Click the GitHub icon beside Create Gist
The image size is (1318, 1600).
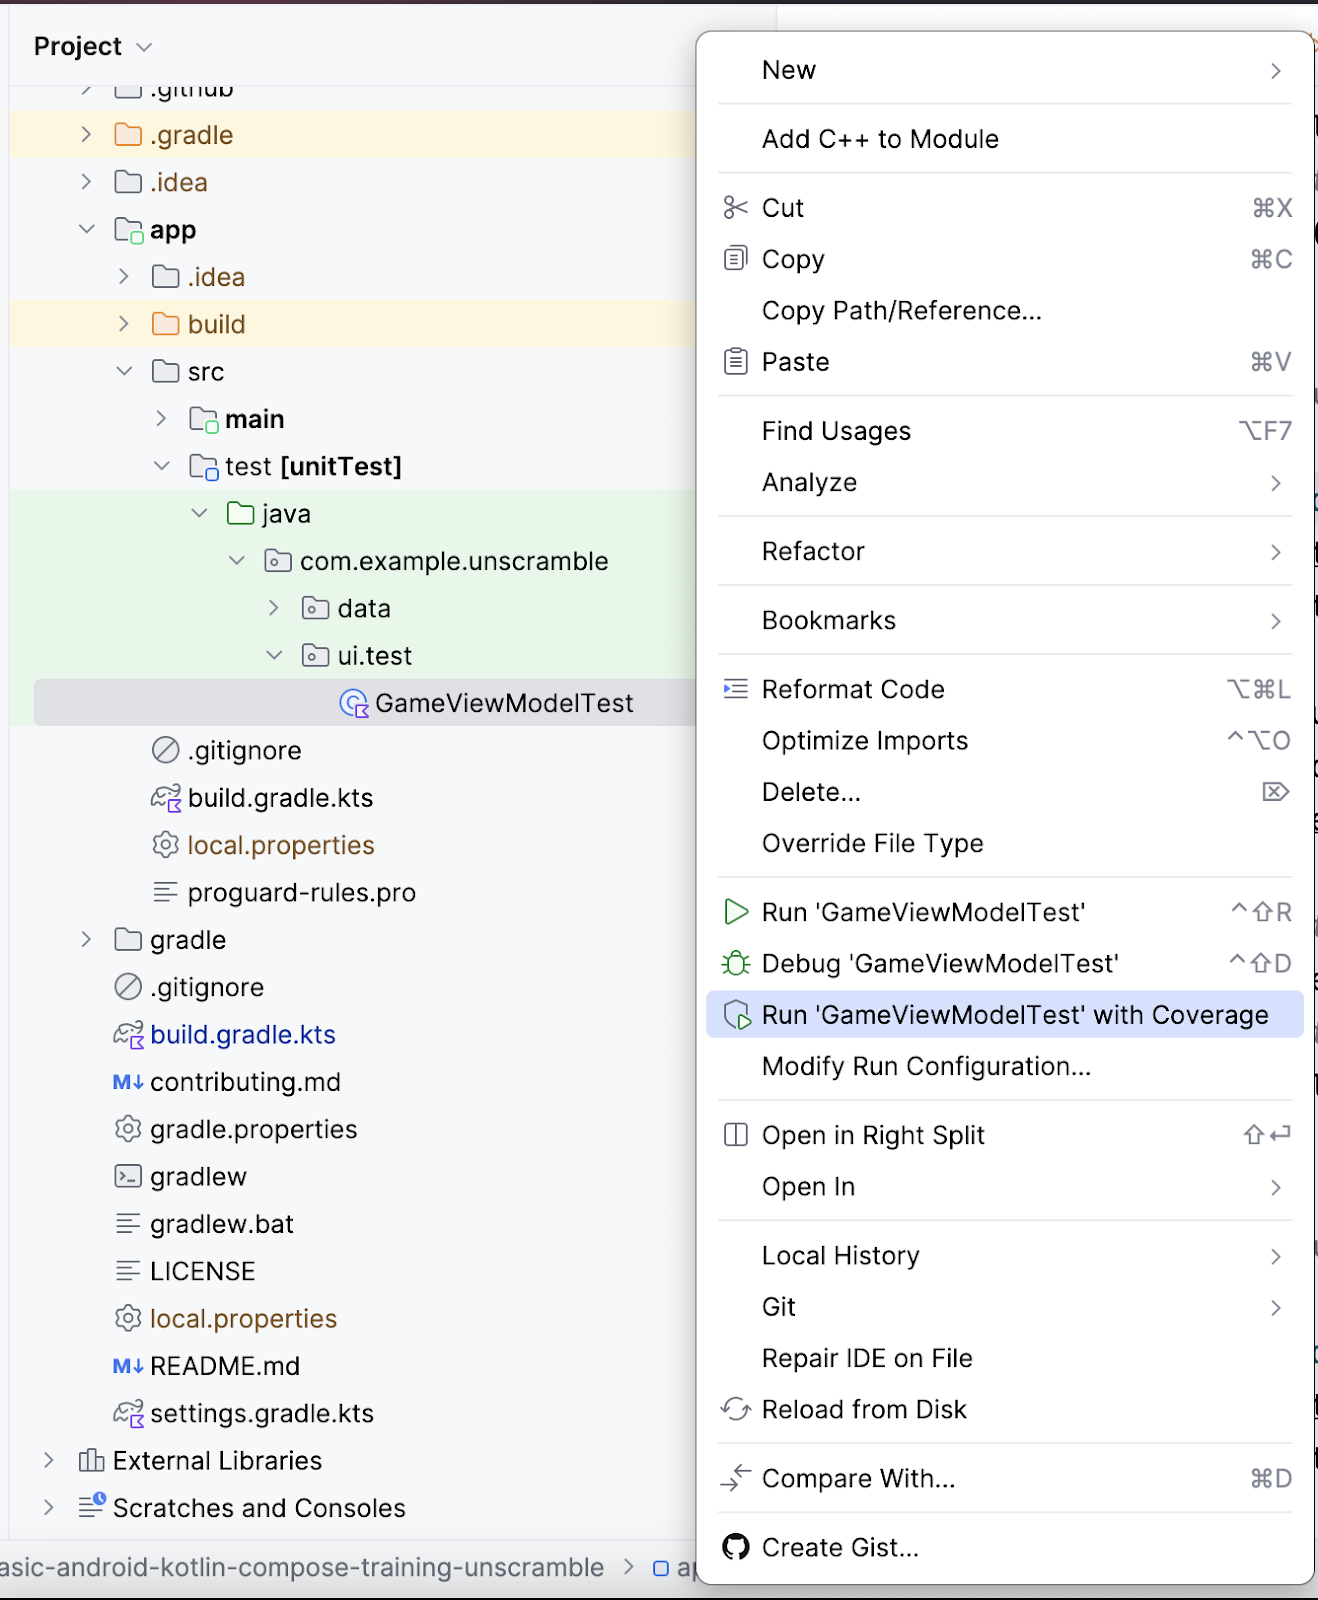tap(736, 1547)
